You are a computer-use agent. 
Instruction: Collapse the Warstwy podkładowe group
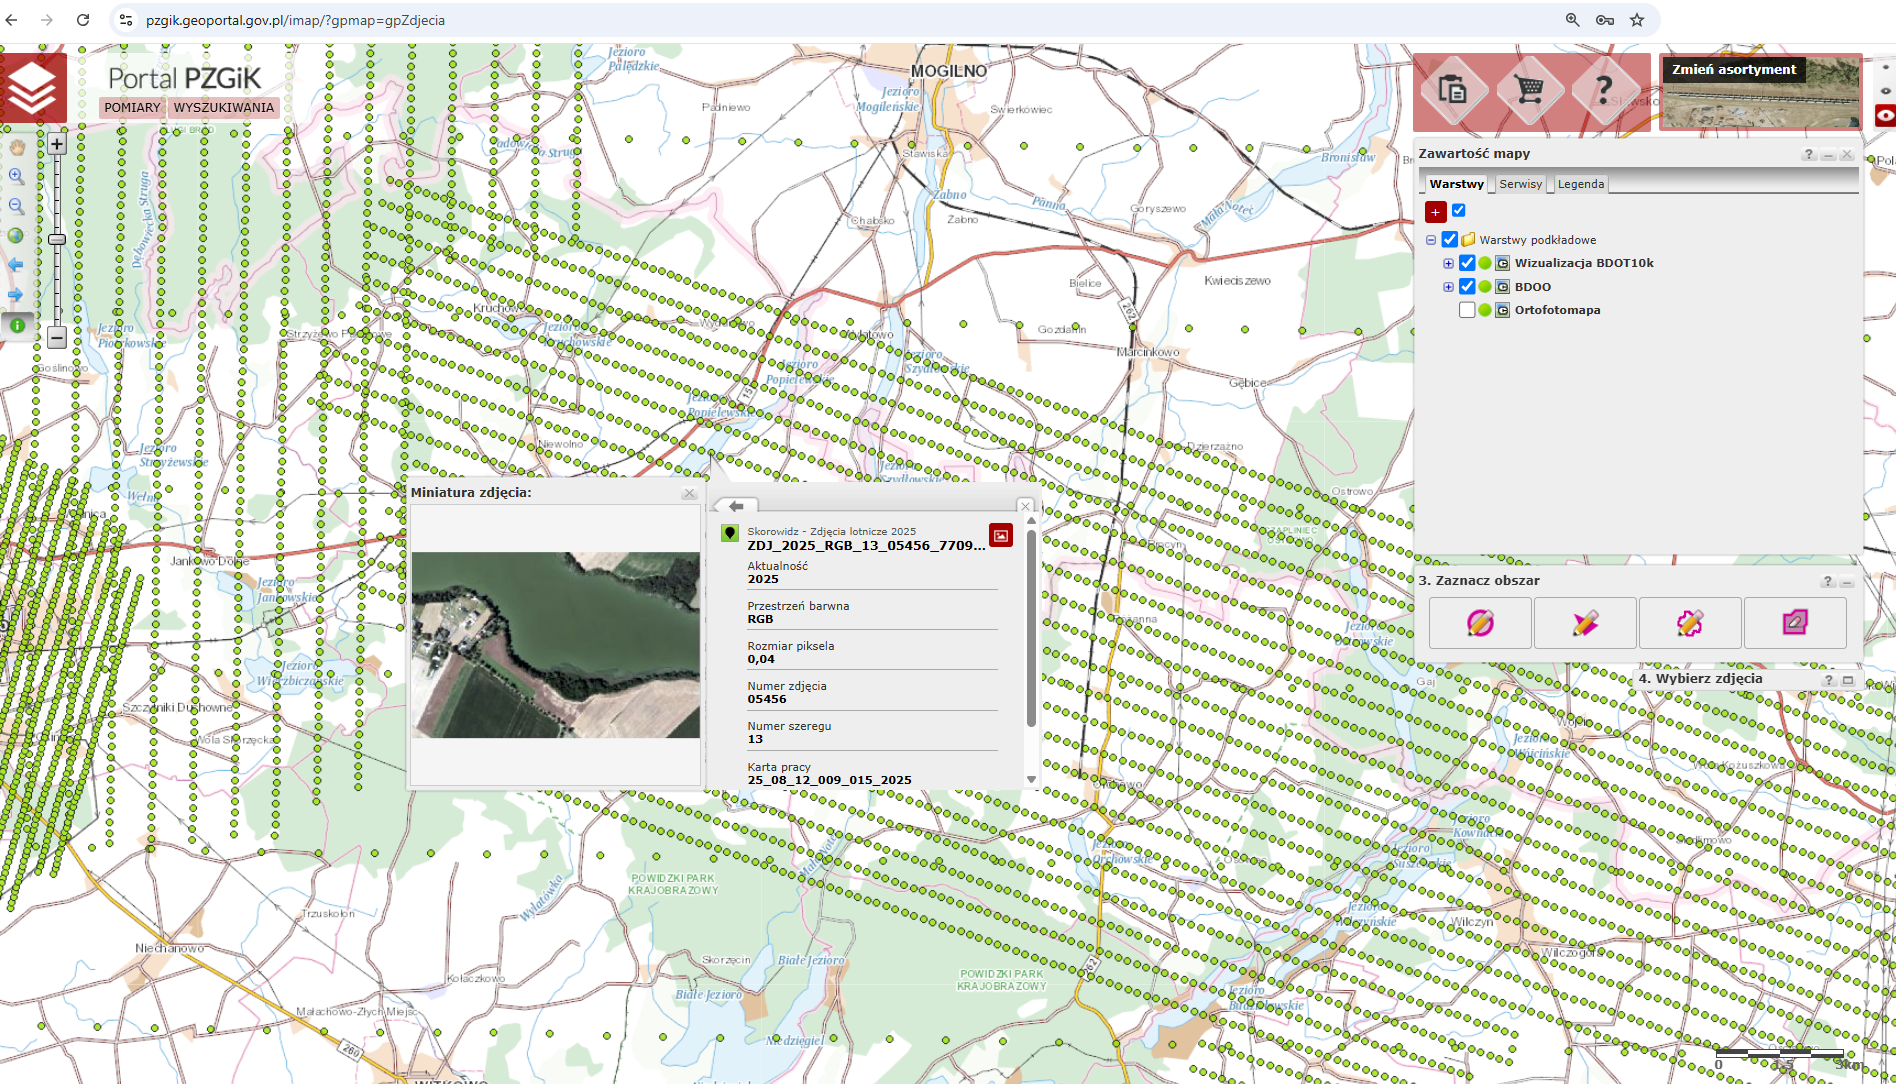pos(1431,240)
